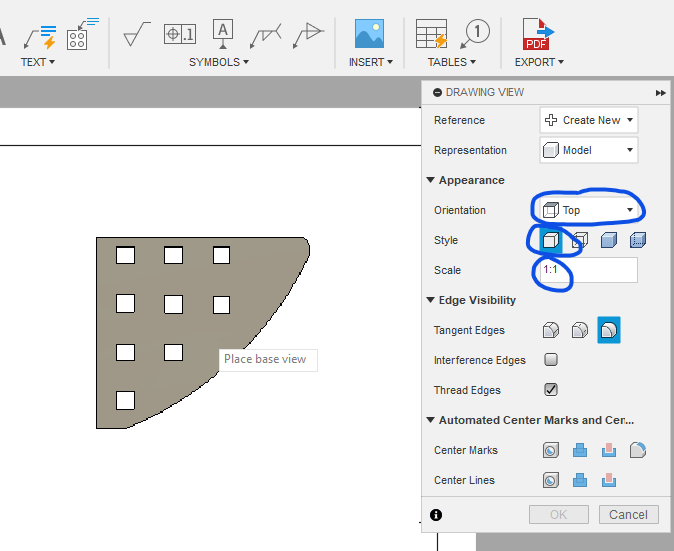Open the INSERT menu
This screenshot has width=674, height=551.
[371, 62]
